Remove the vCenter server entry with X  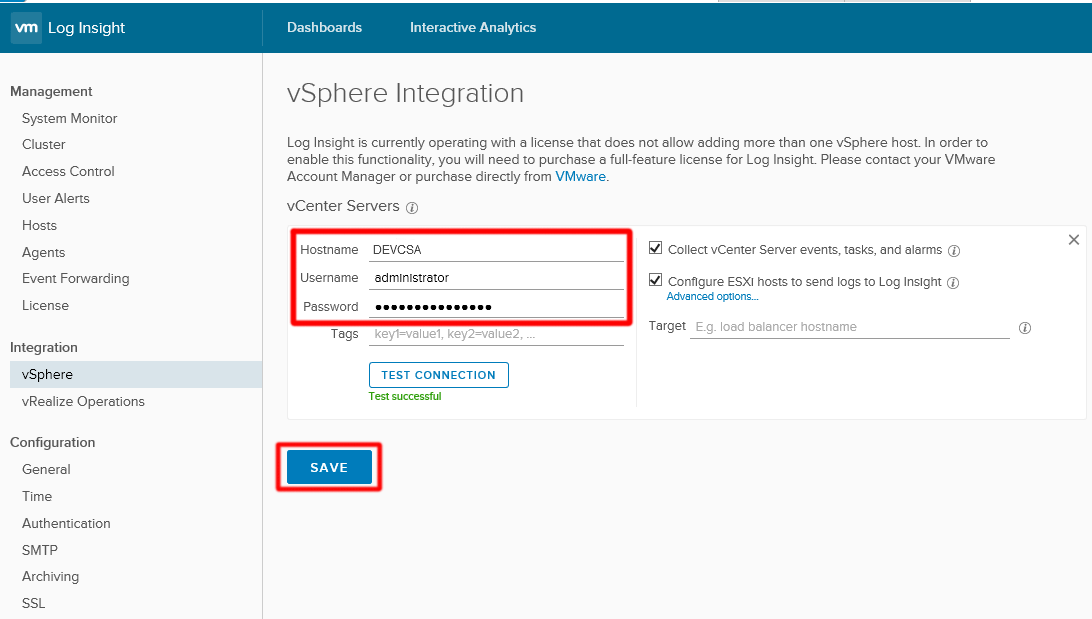click(1074, 240)
